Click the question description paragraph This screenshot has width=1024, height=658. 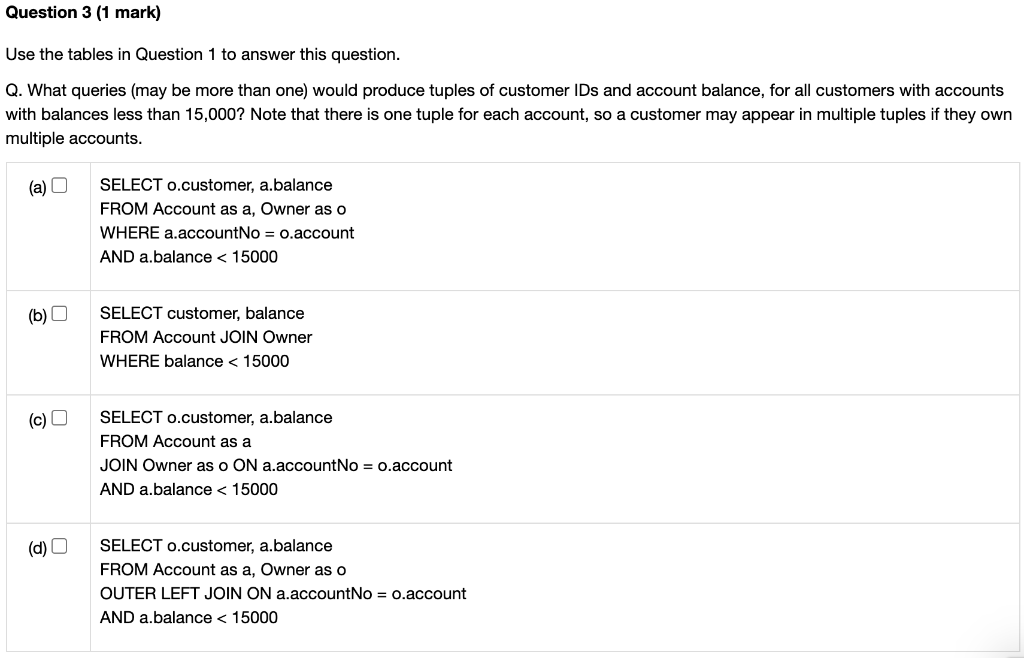[510, 113]
